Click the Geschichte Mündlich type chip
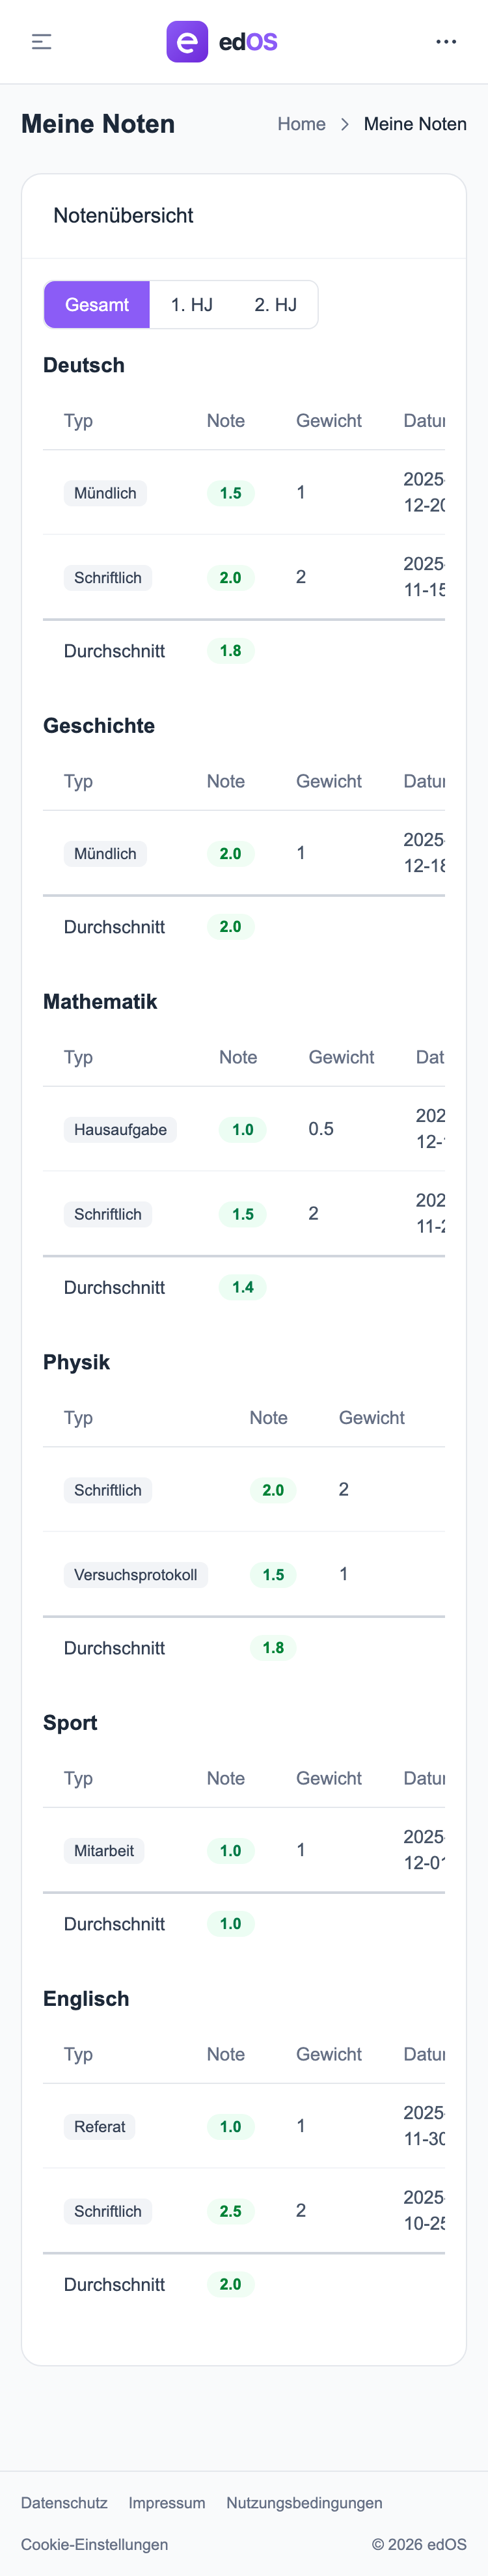The image size is (488, 2576). [104, 853]
